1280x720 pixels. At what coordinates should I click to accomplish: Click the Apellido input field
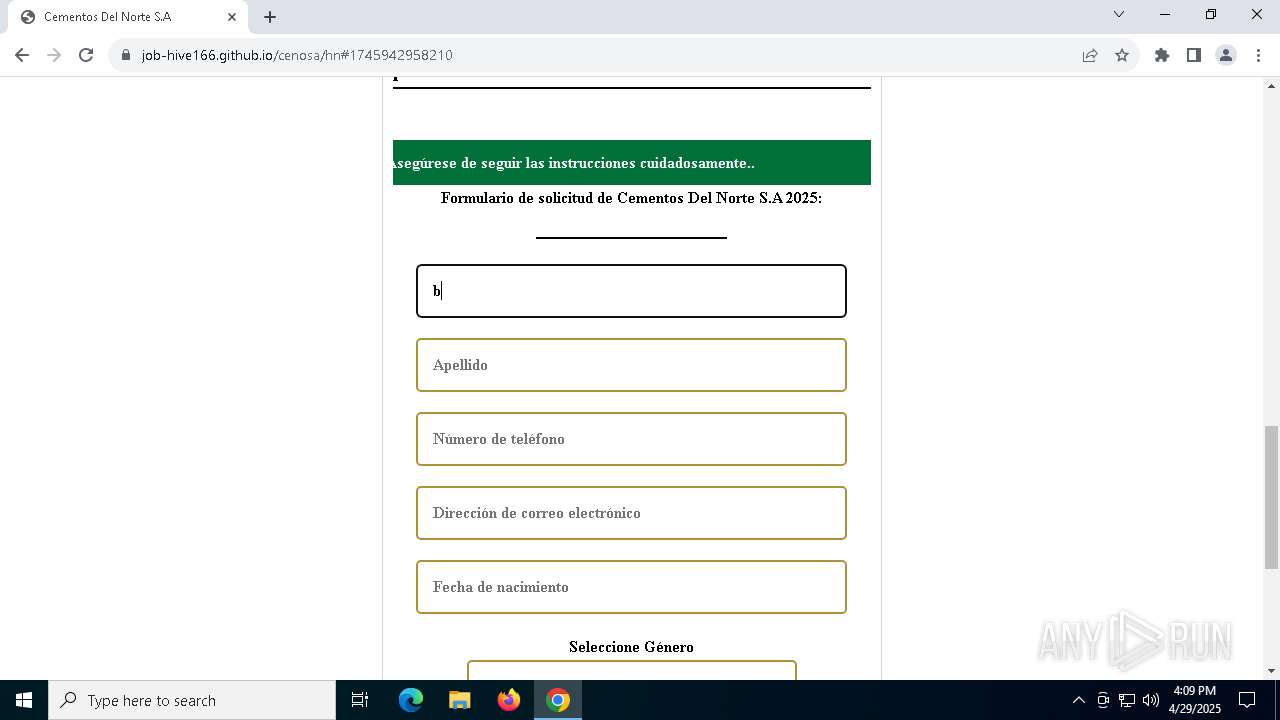point(631,365)
